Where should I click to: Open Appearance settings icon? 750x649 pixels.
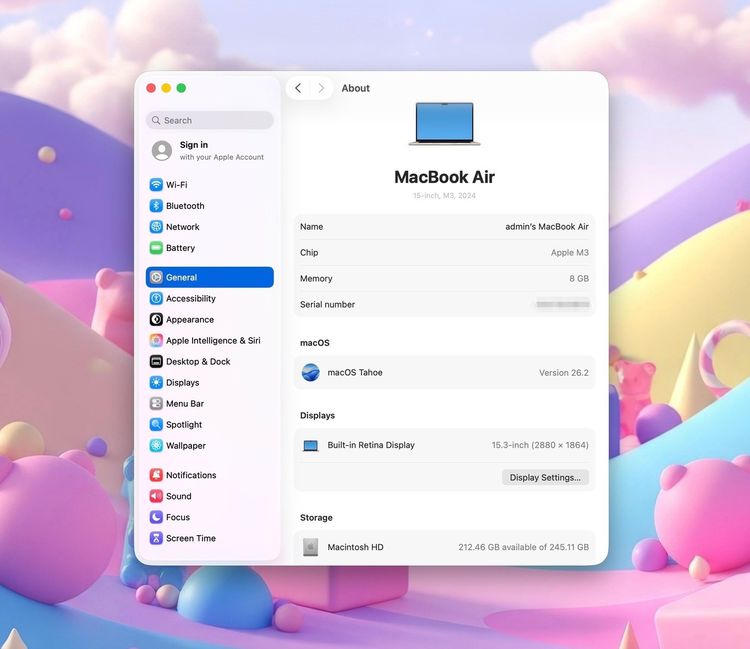click(156, 320)
